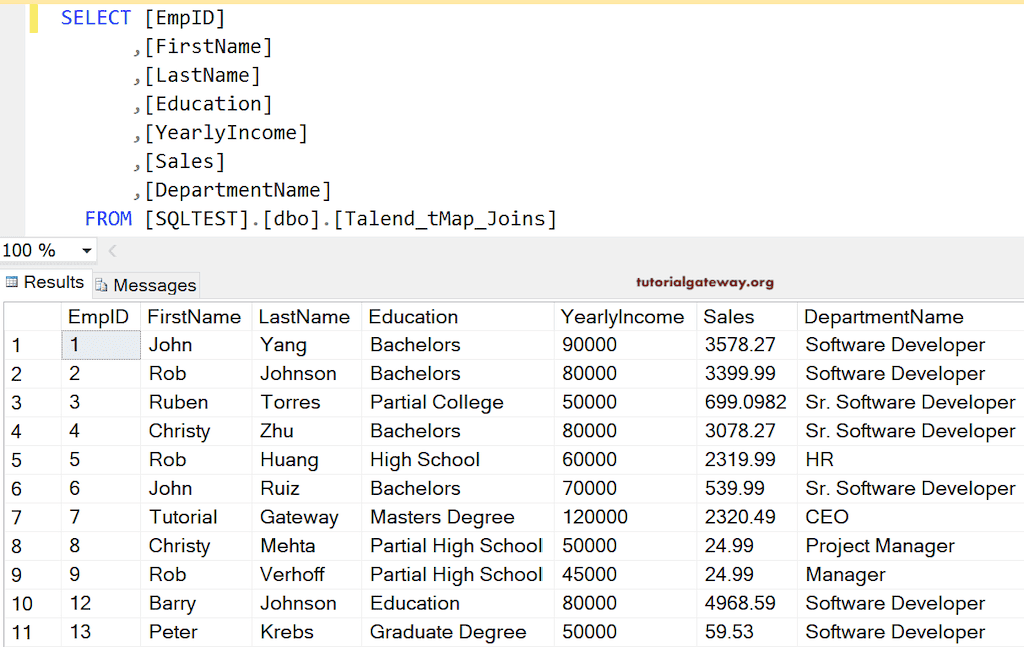Viewport: 1024px width, 647px height.
Task: Select the Results tab
Action: pyautogui.click(x=53, y=283)
